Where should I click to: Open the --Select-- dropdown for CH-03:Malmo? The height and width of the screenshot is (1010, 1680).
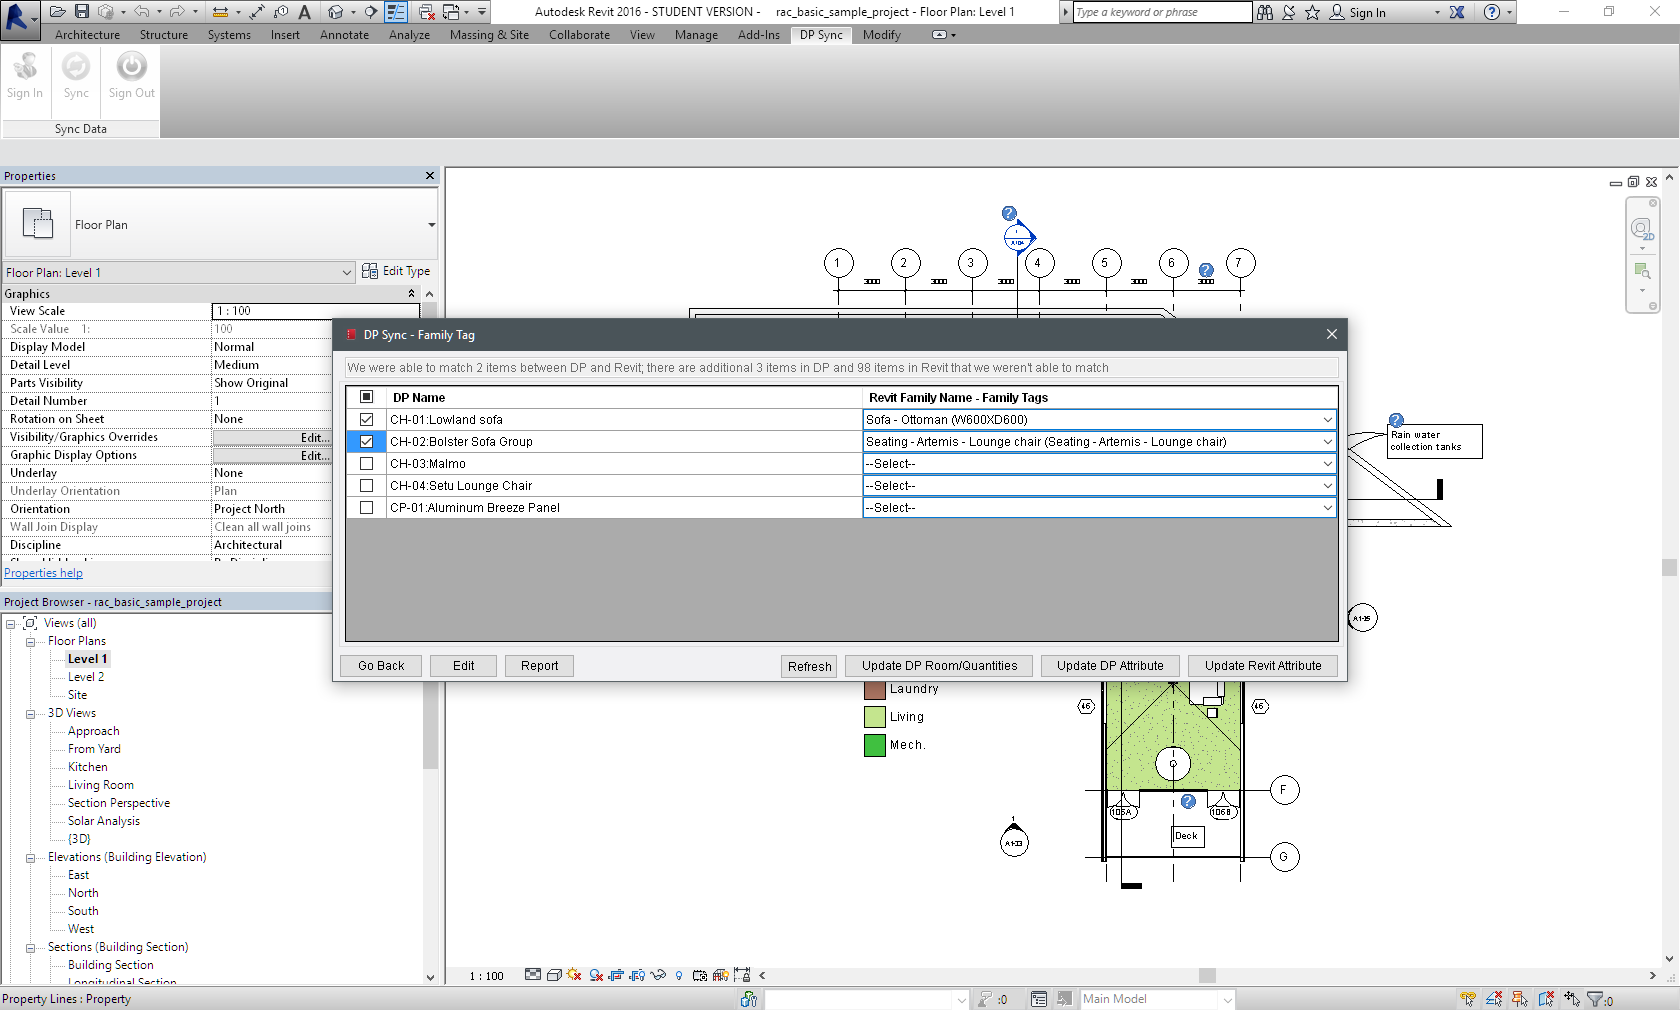(1327, 464)
